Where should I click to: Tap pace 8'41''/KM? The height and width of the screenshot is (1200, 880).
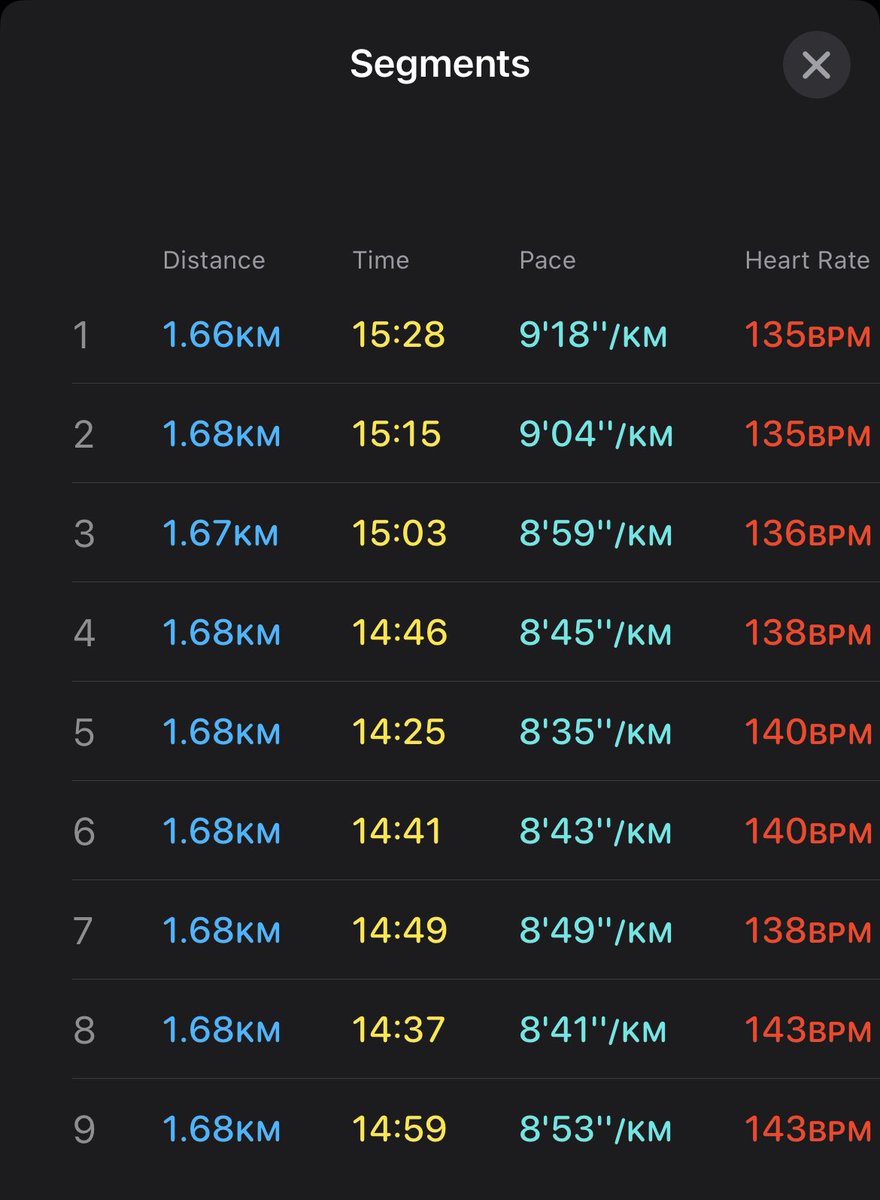click(x=593, y=1029)
